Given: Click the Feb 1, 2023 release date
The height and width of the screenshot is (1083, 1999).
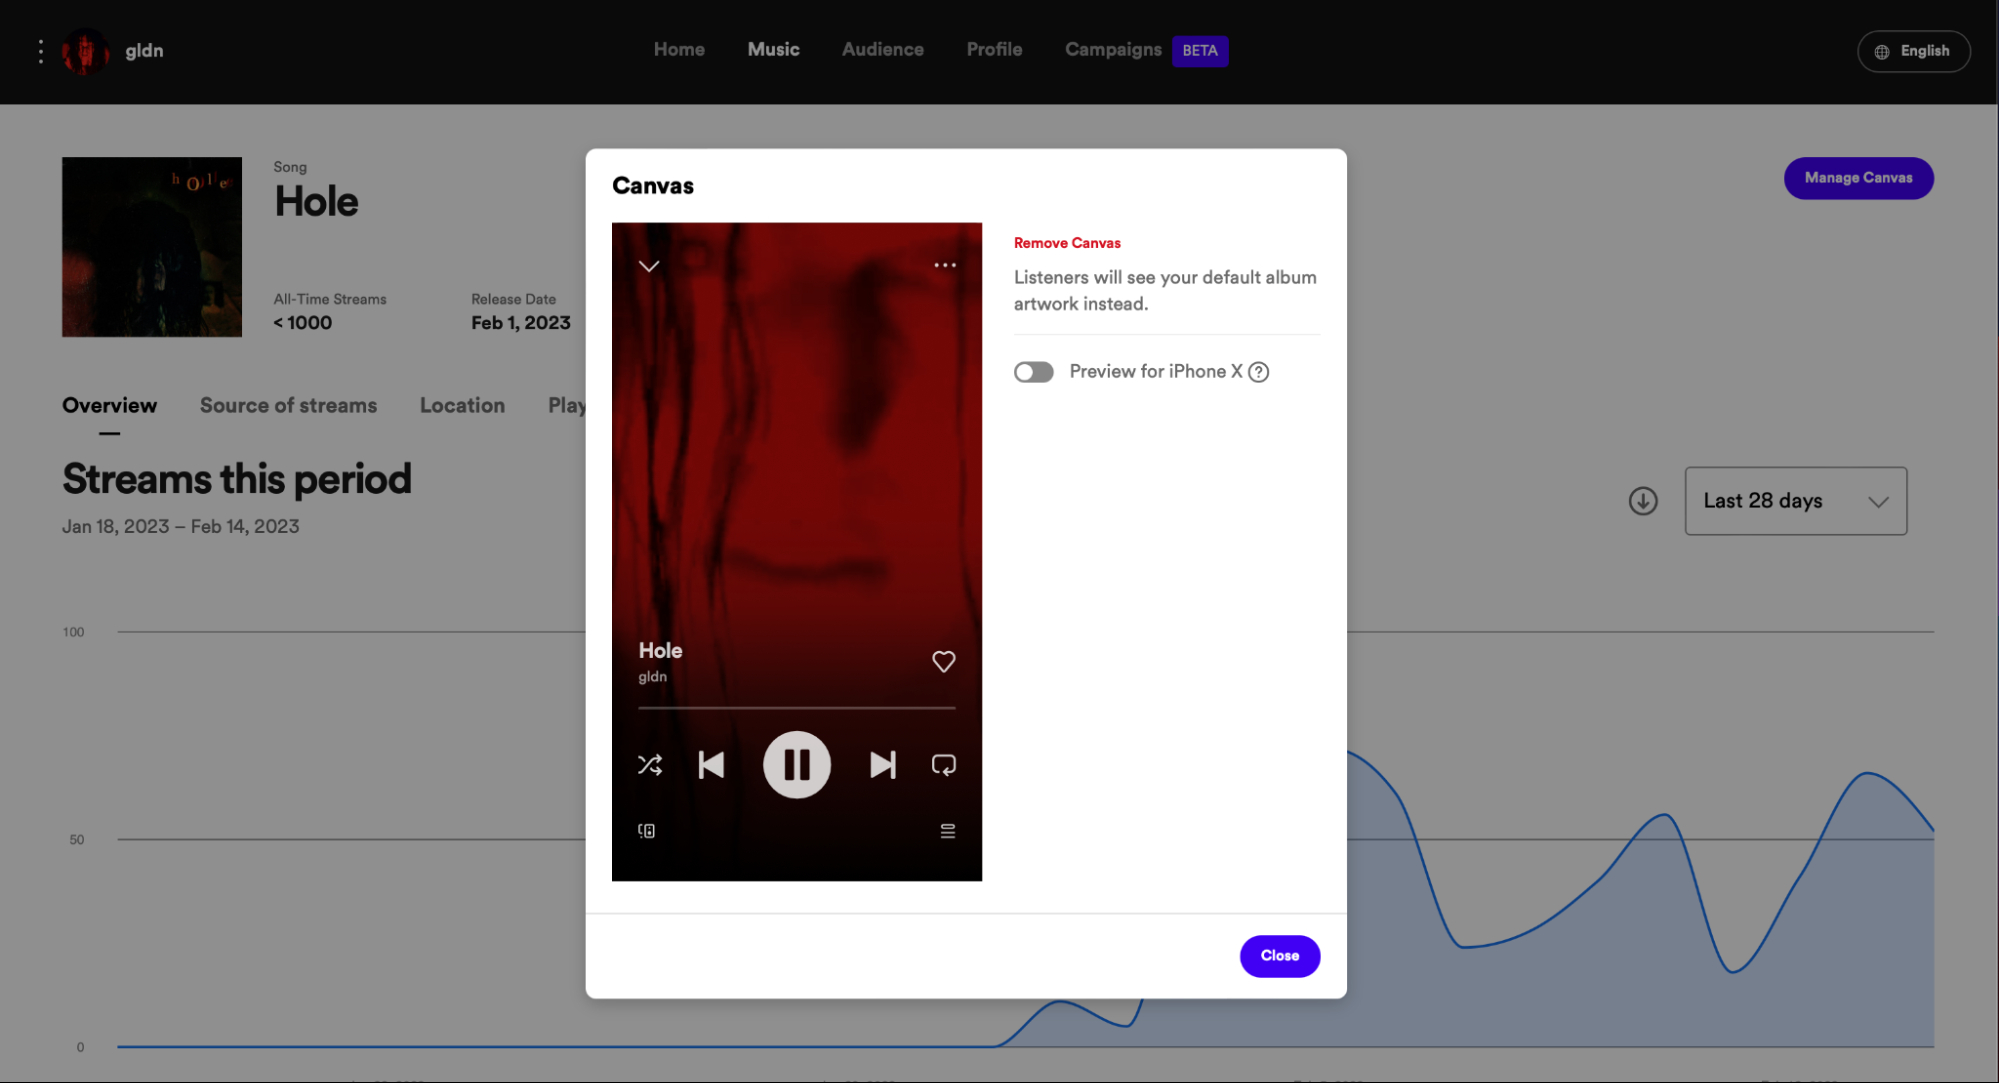Looking at the screenshot, I should 521,323.
